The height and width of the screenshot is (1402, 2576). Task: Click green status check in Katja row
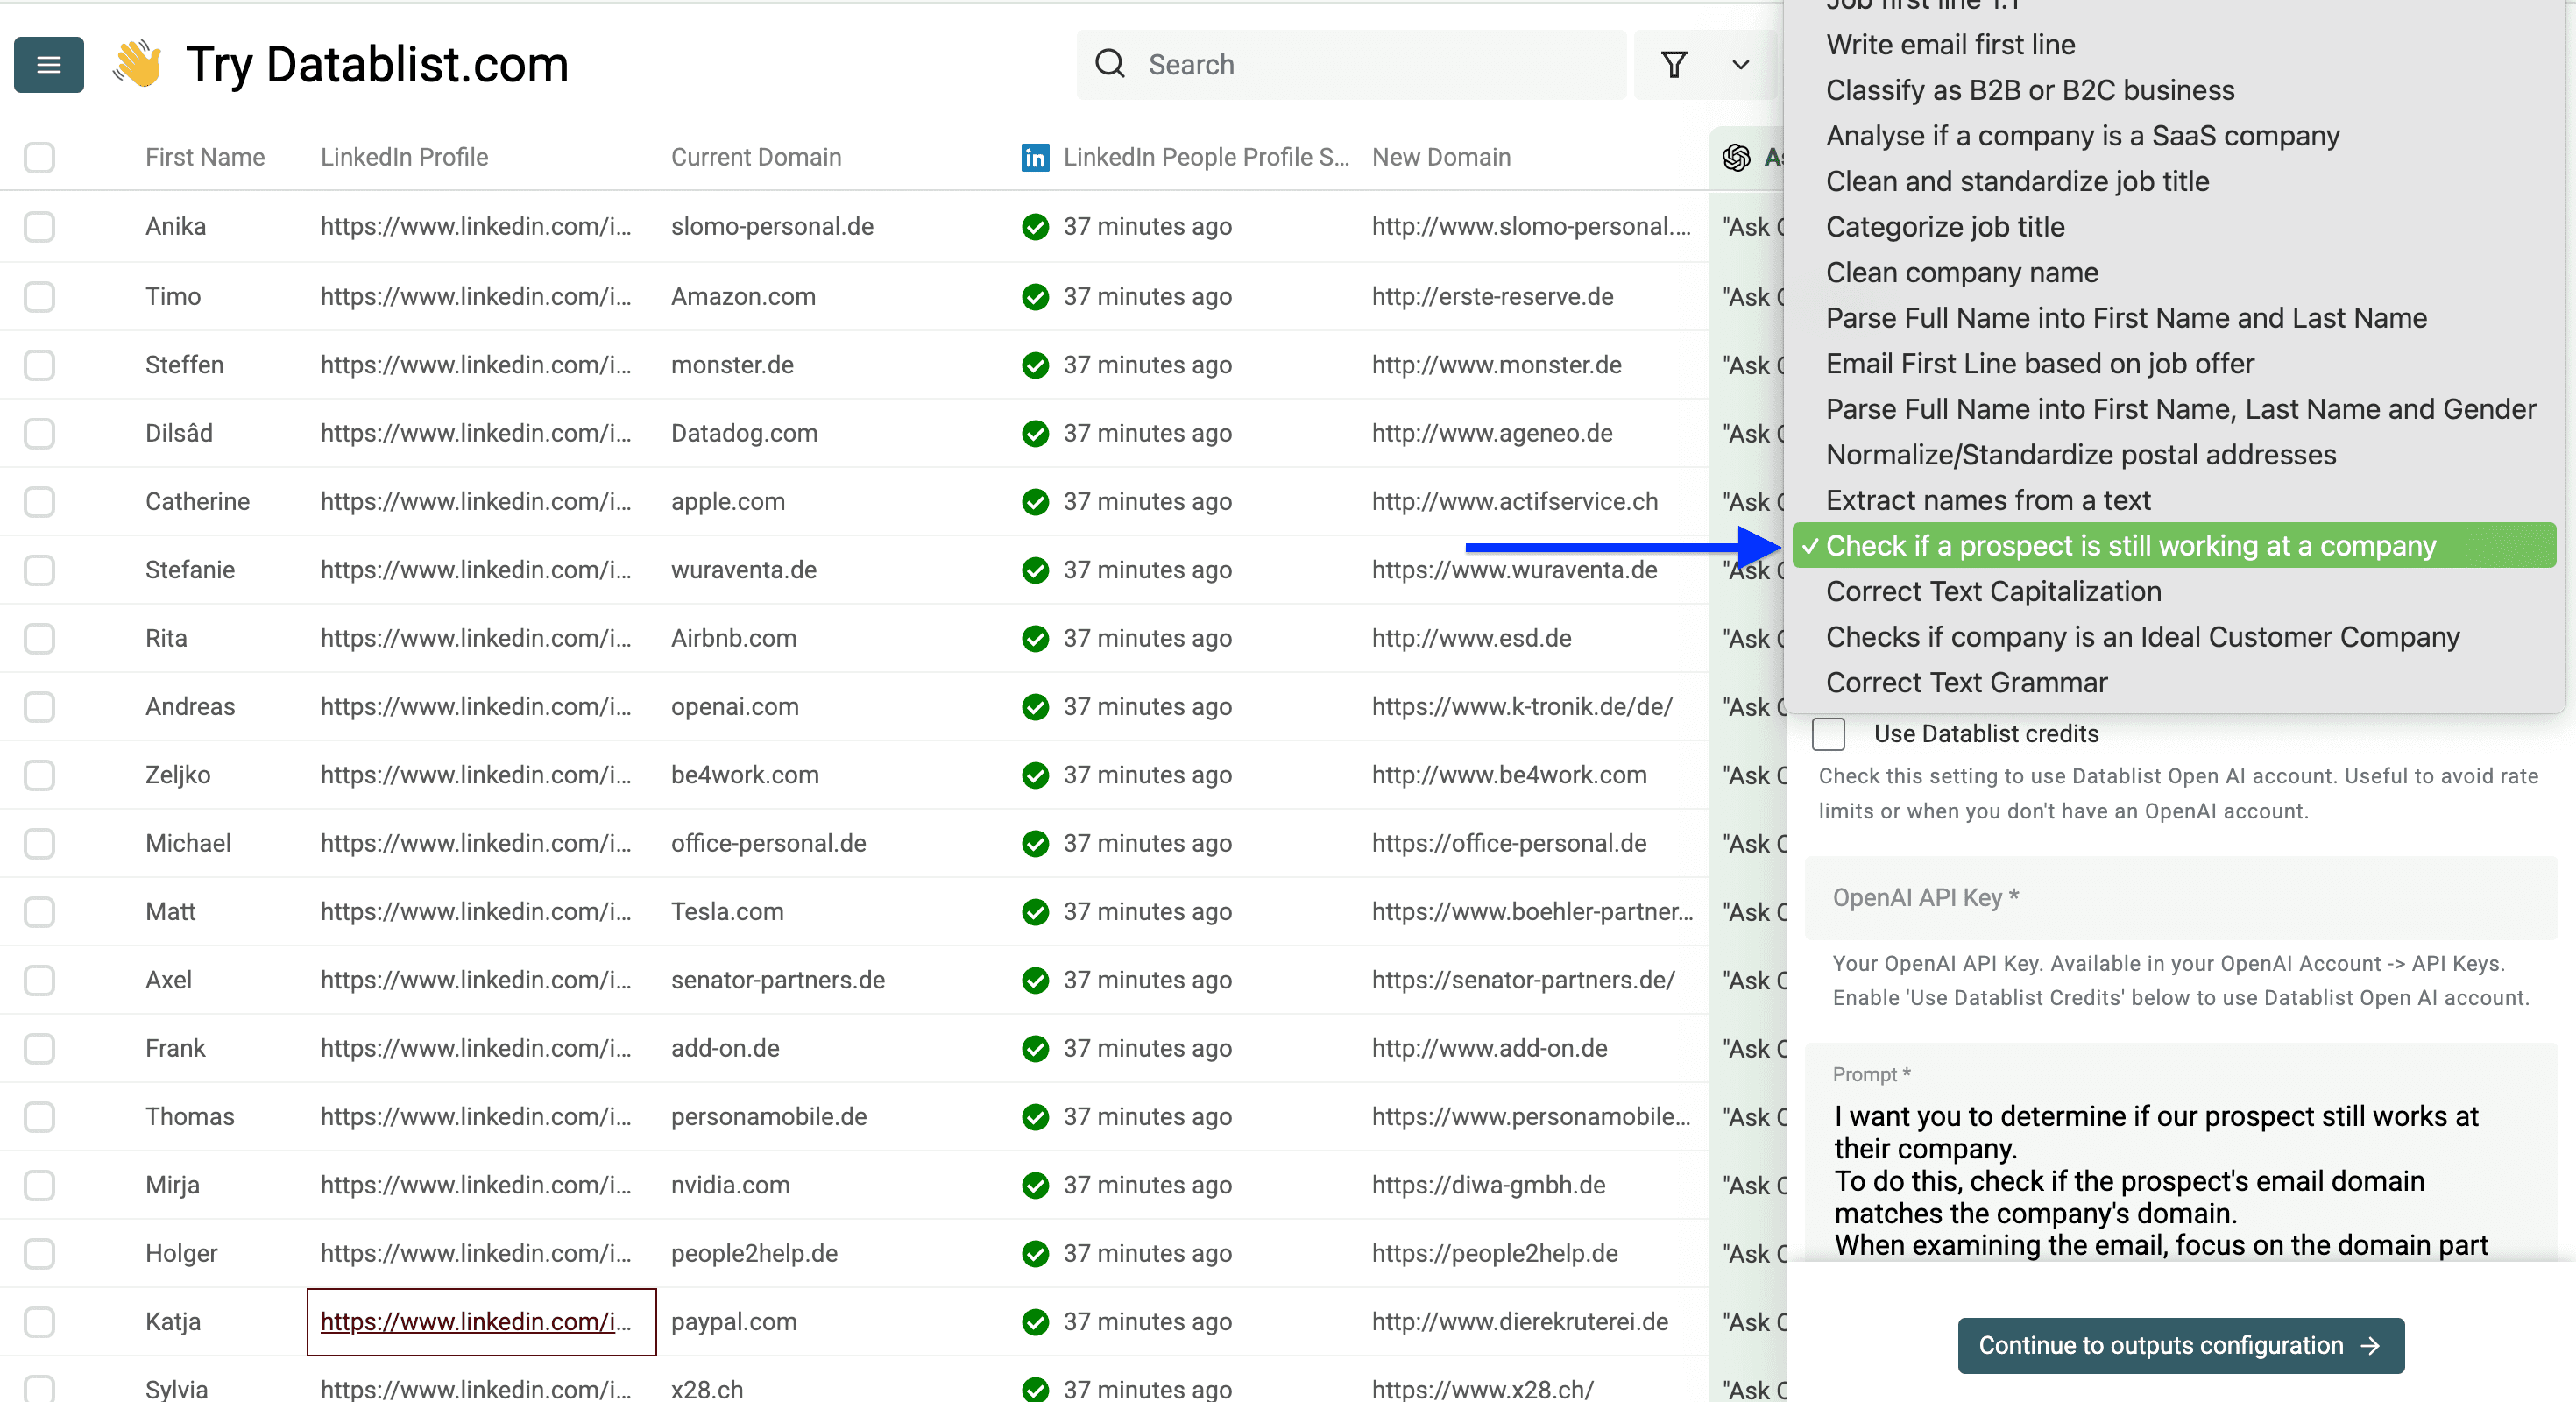[1035, 1322]
